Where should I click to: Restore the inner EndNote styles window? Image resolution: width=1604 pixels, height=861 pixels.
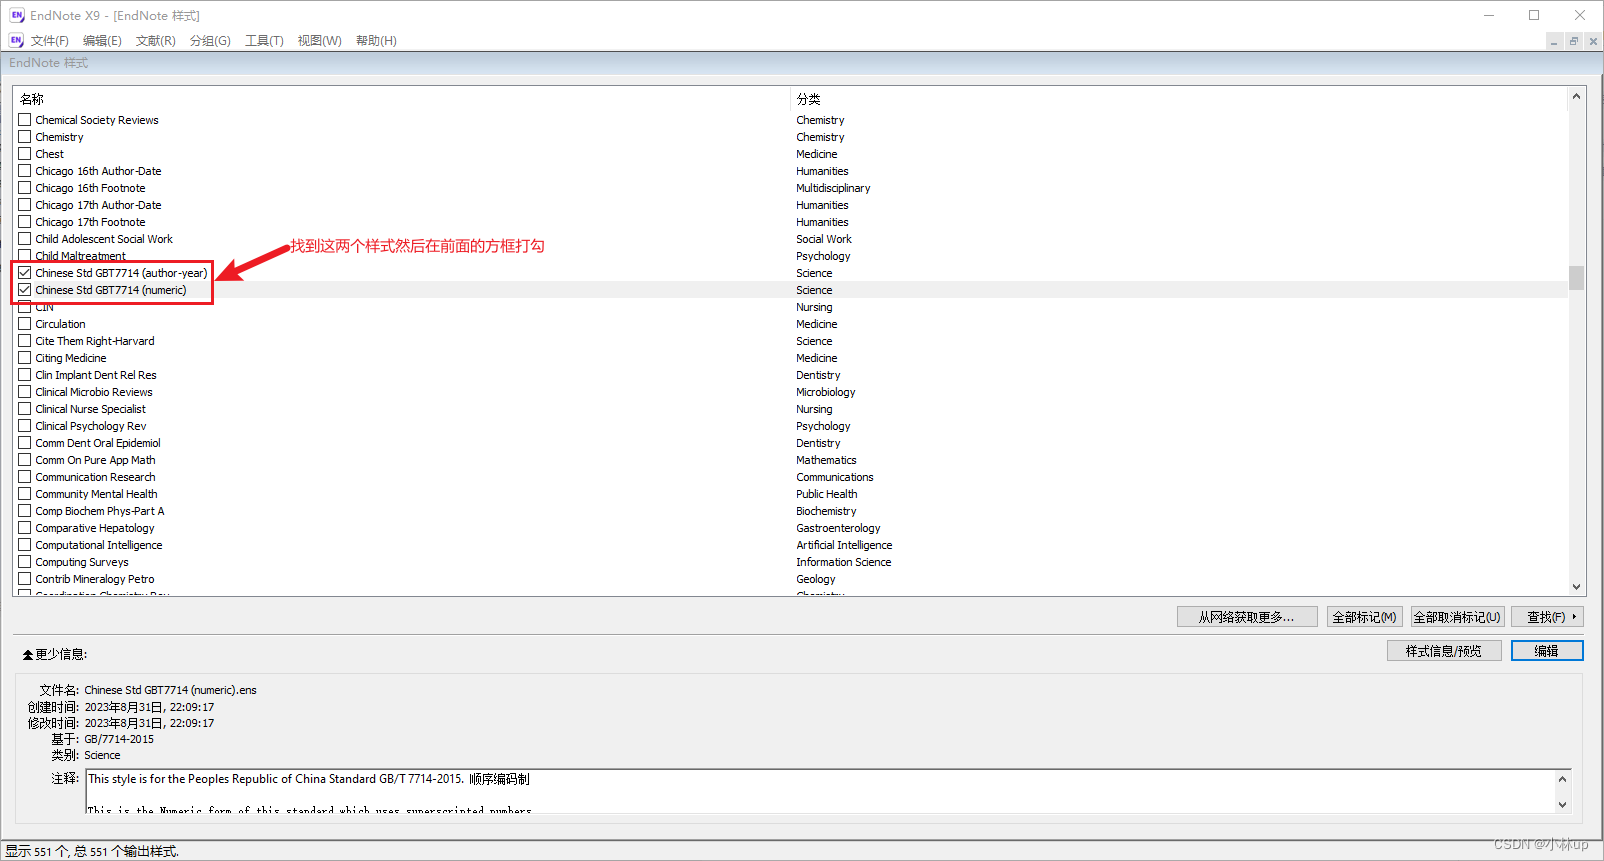1573,41
